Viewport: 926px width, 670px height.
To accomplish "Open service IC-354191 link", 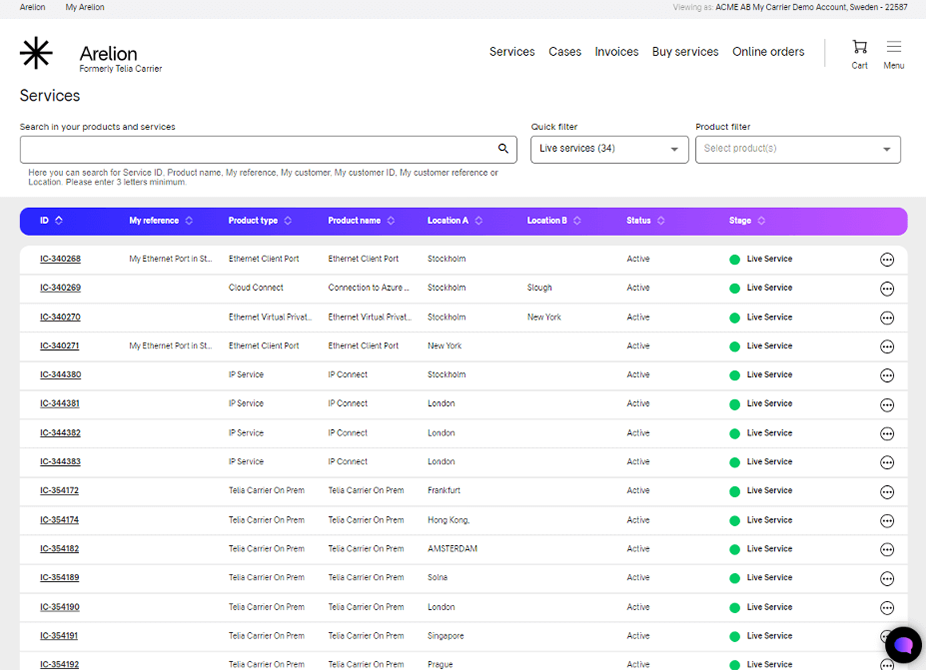I will coord(58,636).
